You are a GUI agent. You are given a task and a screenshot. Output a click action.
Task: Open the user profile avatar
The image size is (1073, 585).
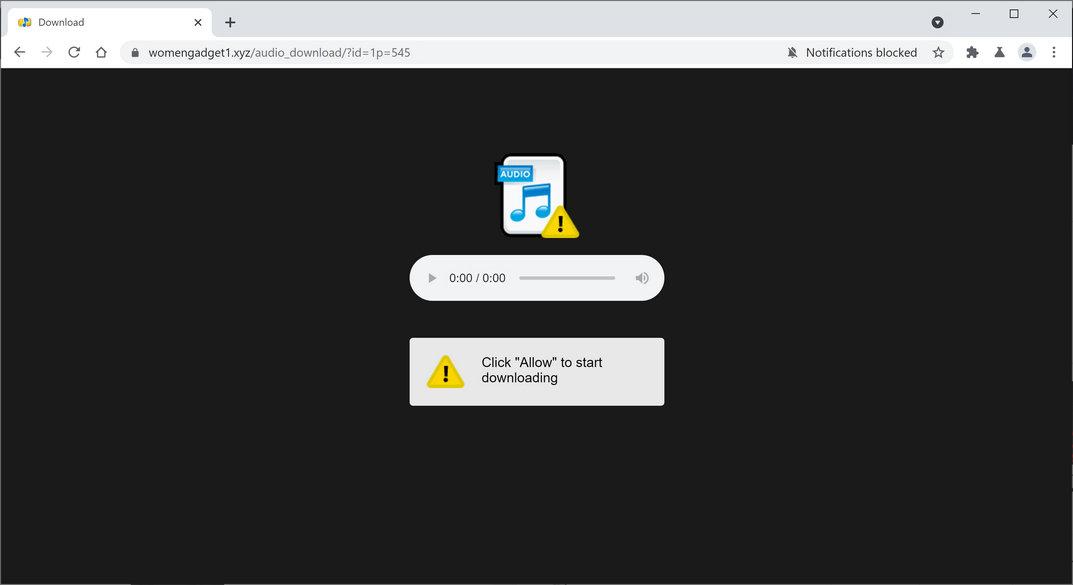tap(1026, 52)
